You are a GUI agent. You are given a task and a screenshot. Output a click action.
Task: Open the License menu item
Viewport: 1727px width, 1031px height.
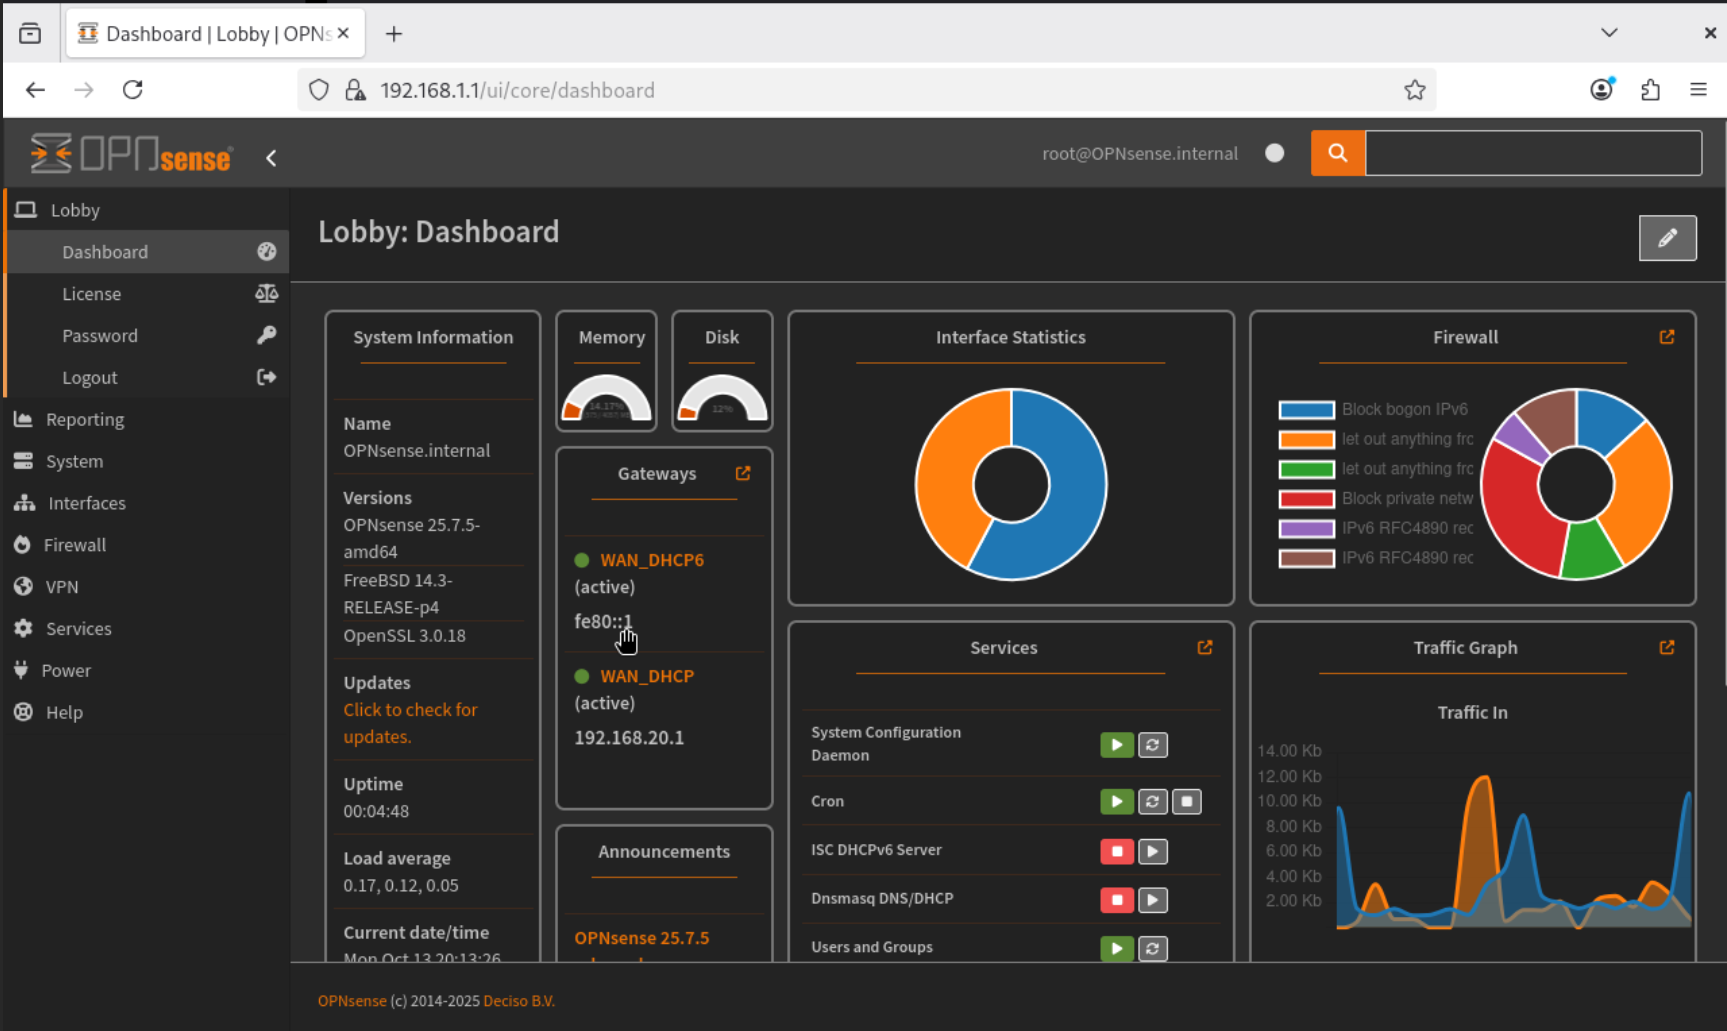point(91,294)
